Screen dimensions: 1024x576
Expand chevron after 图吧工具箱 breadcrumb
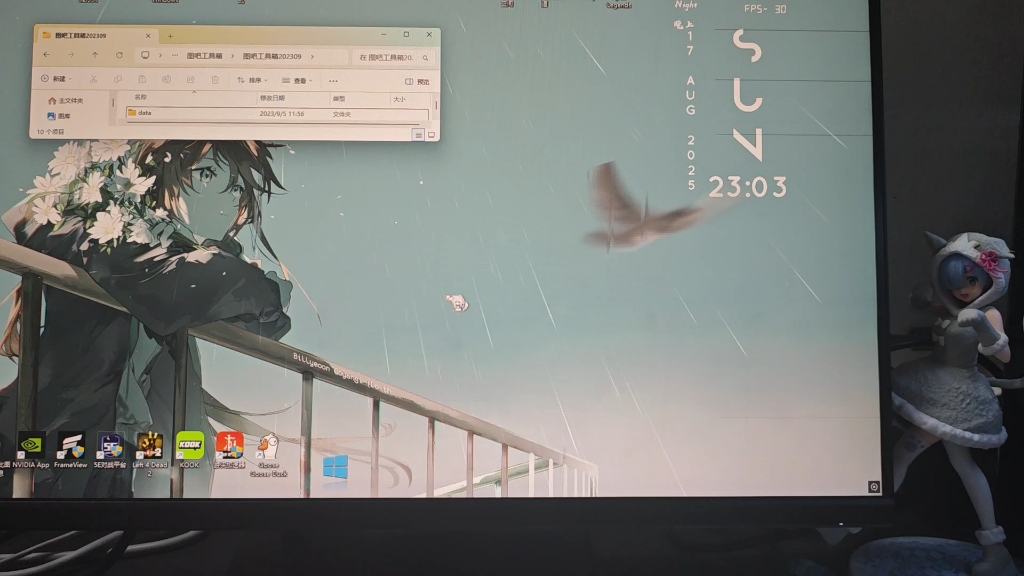coord(232,56)
